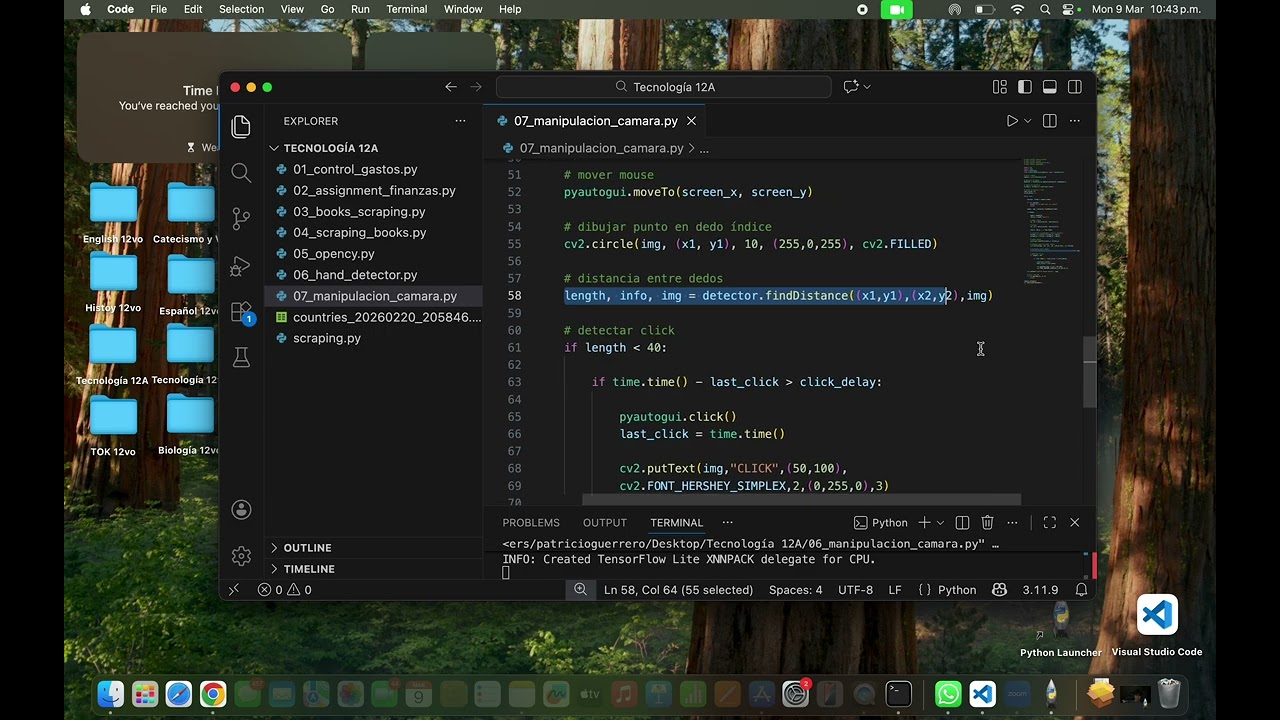This screenshot has height=720, width=1280.
Task: Toggle the bottom panel visibility
Action: click(x=1050, y=87)
